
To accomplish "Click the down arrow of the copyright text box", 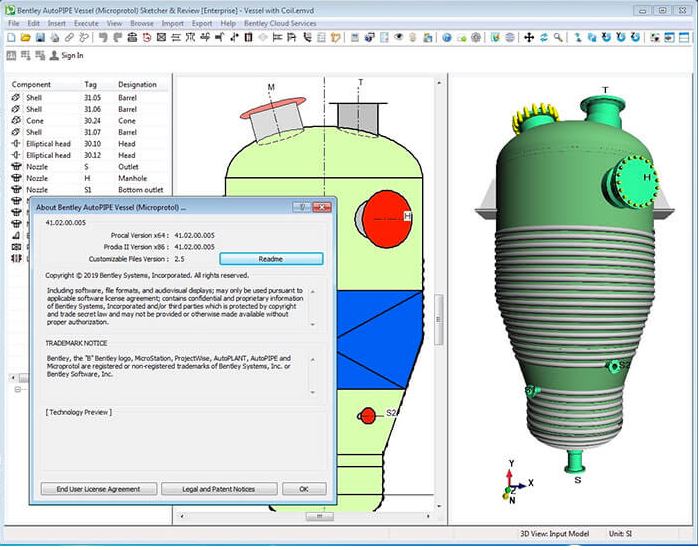I will pos(313,324).
